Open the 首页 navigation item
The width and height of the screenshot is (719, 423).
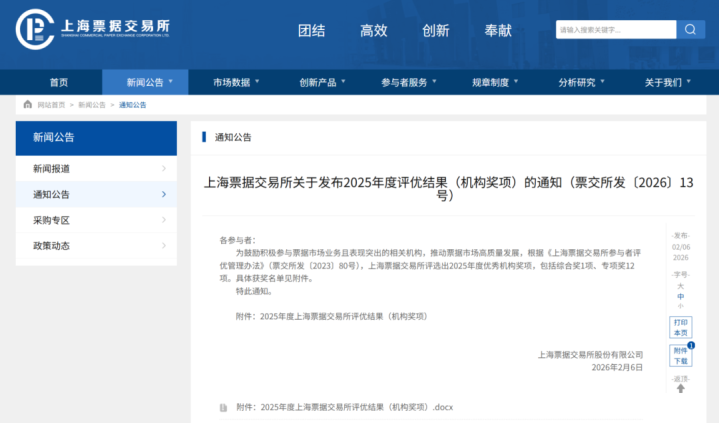(59, 82)
